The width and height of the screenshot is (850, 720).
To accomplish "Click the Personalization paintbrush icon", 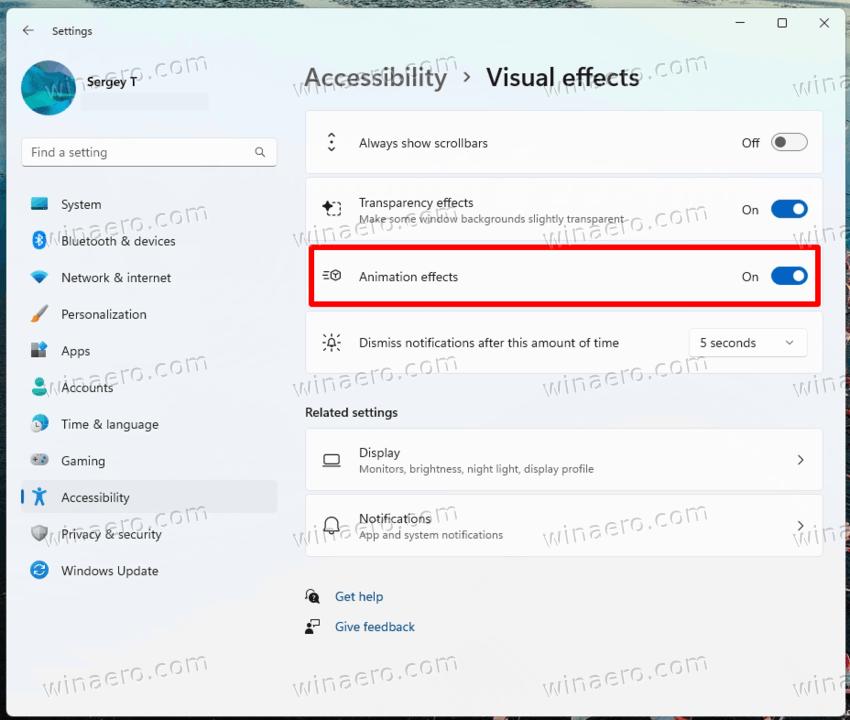I will (x=39, y=313).
